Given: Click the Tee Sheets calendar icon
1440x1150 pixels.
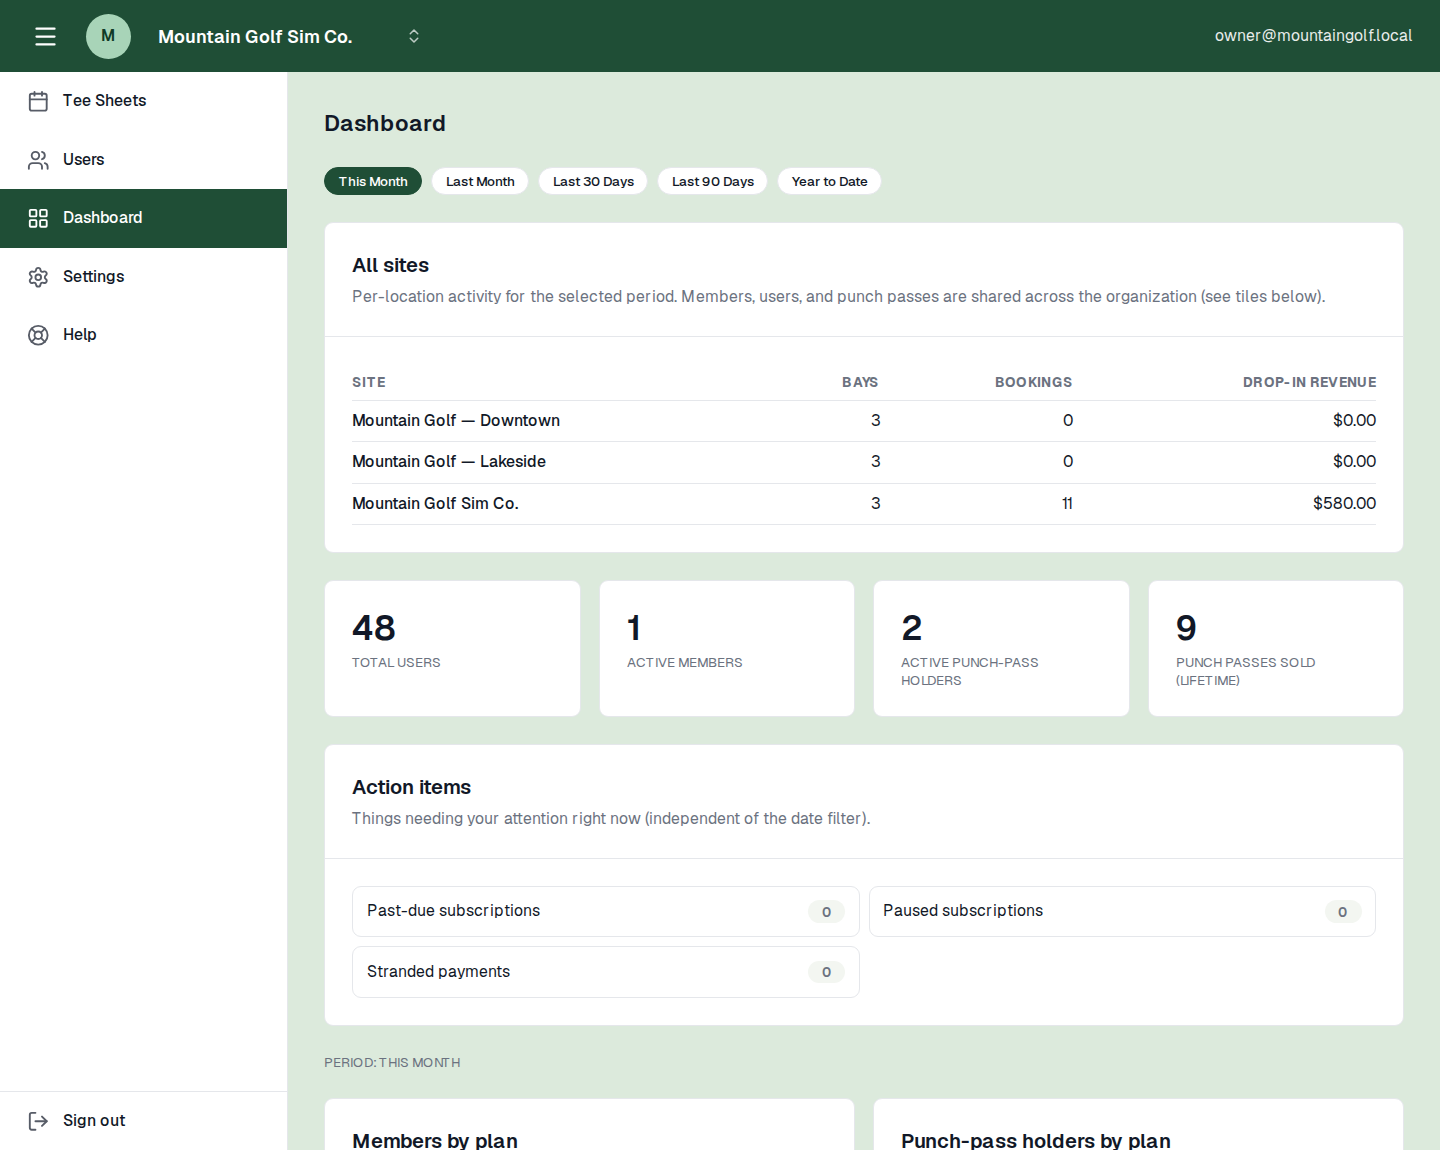Looking at the screenshot, I should (38, 101).
